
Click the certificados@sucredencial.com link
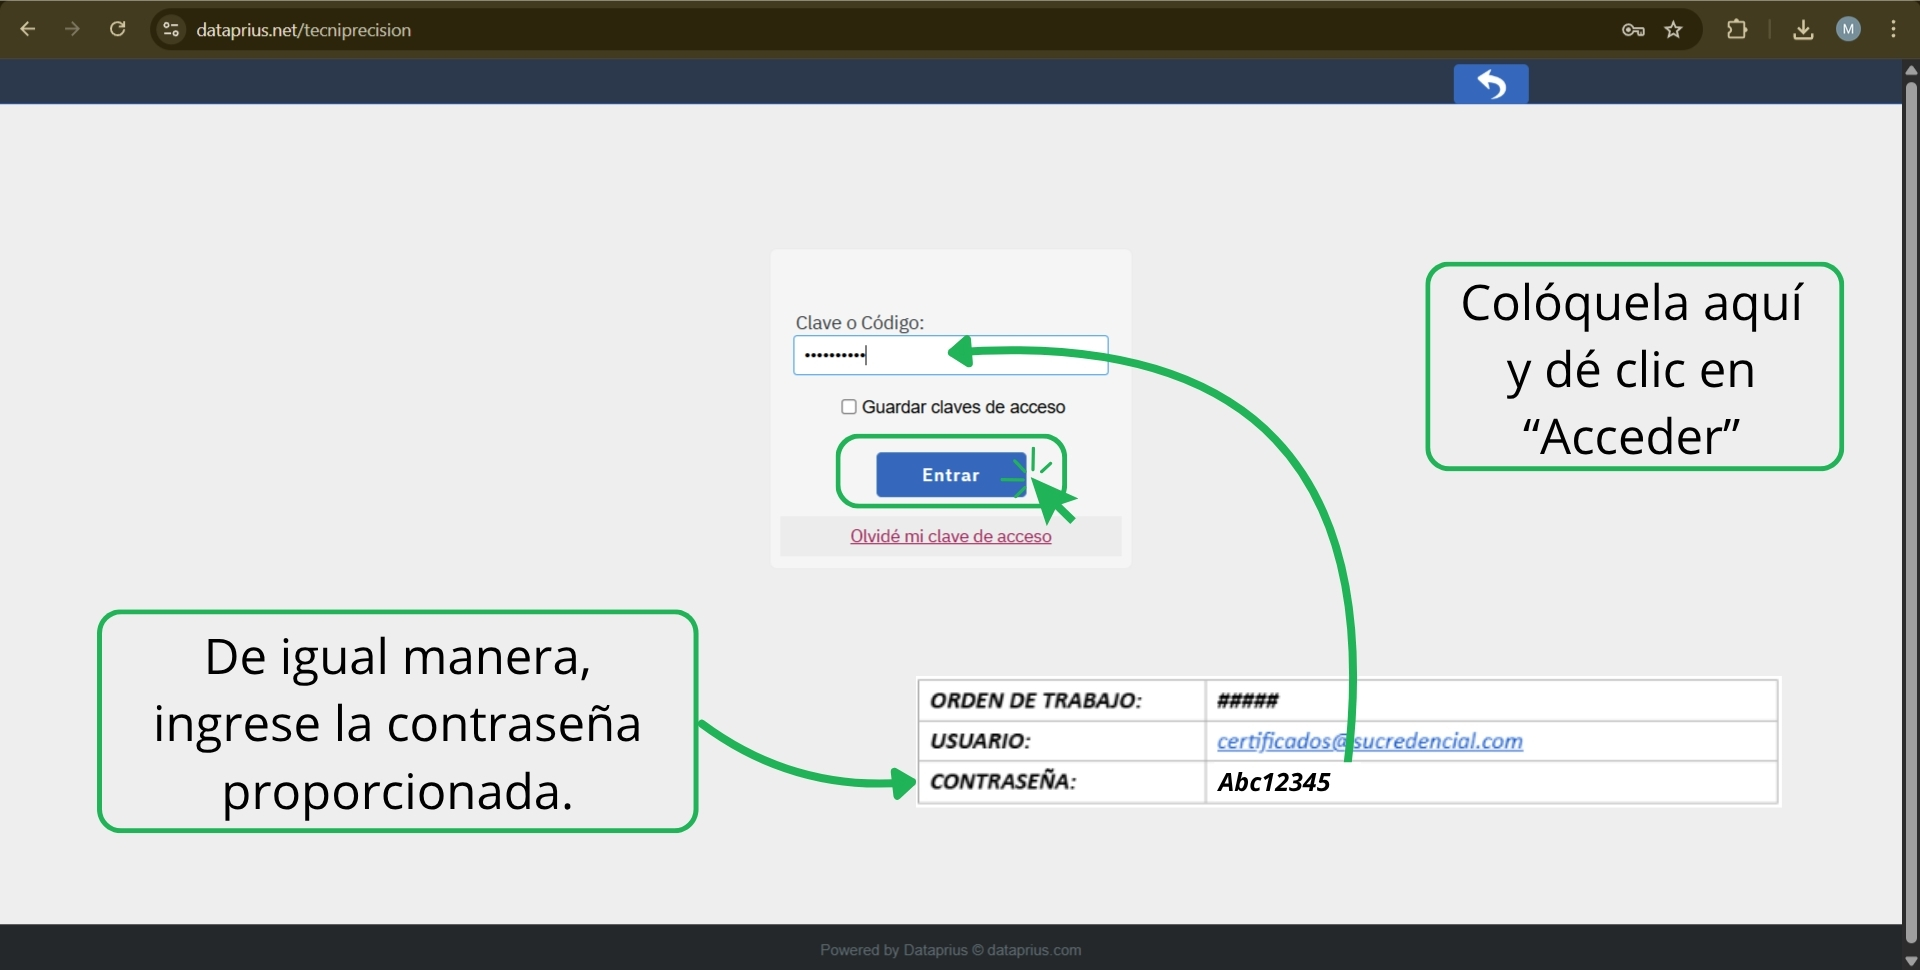click(1369, 741)
